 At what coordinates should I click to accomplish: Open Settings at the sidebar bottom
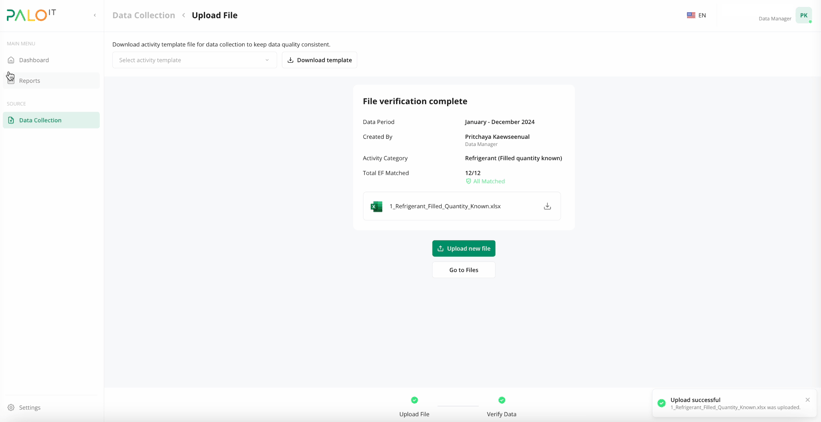coord(29,407)
